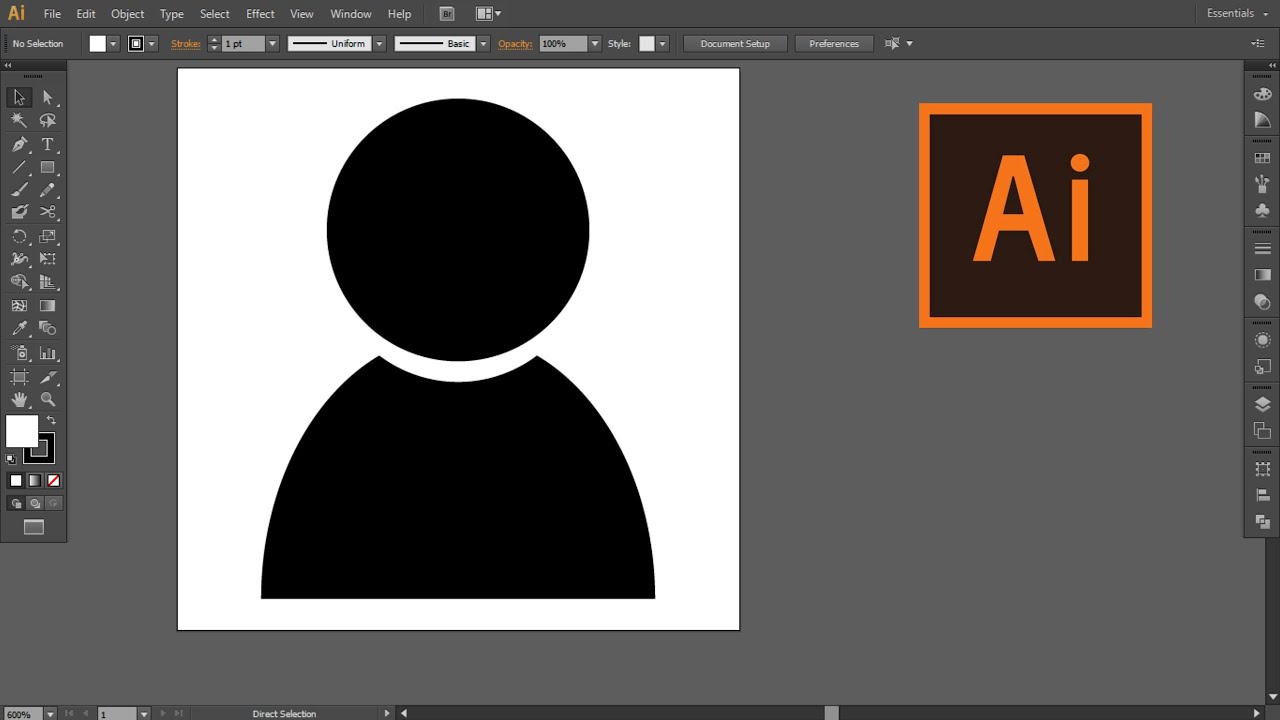This screenshot has height=720, width=1280.
Task: Open the Basic brush definition dropdown
Action: 484,44
